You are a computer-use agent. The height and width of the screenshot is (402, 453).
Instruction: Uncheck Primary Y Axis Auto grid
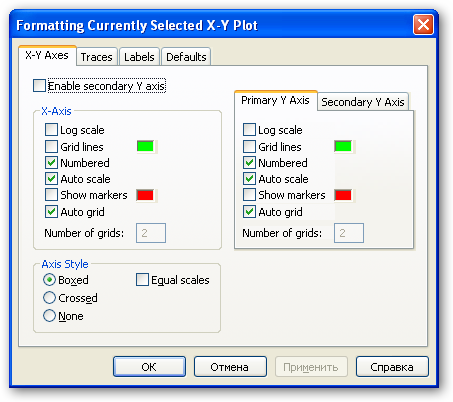[249, 211]
